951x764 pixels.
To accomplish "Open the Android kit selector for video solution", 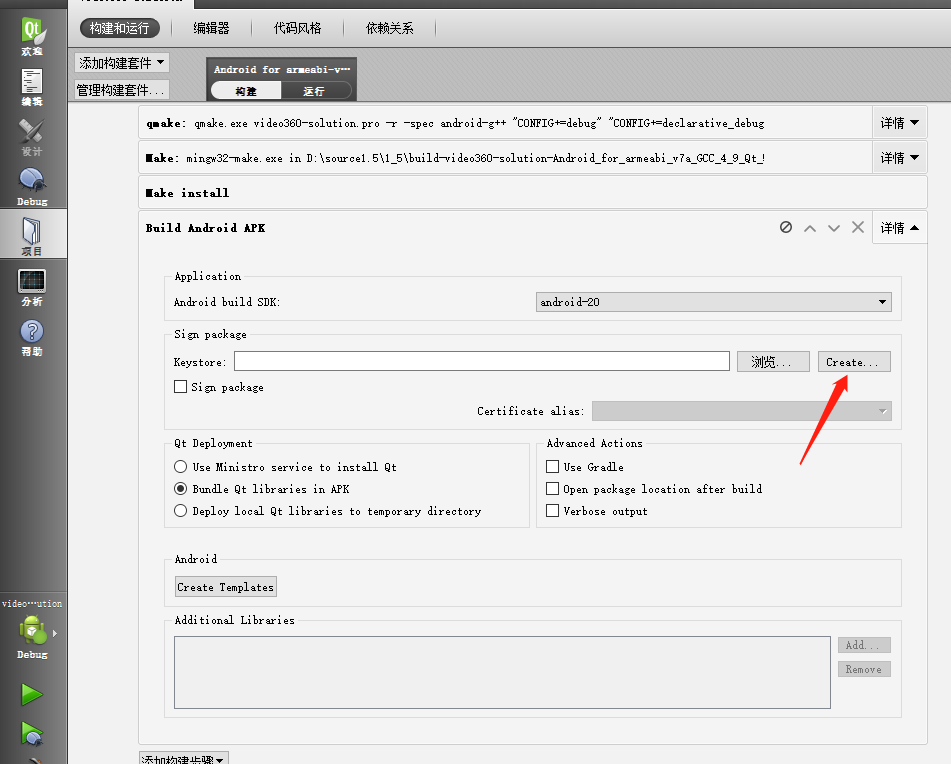I will (x=33, y=635).
